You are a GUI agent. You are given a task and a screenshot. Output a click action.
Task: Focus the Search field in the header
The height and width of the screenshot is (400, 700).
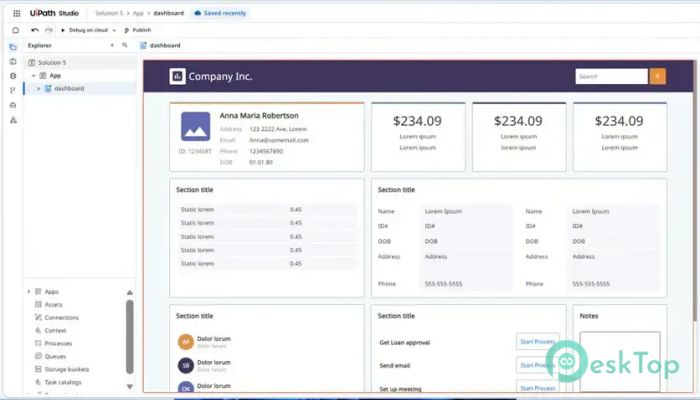pyautogui.click(x=611, y=76)
